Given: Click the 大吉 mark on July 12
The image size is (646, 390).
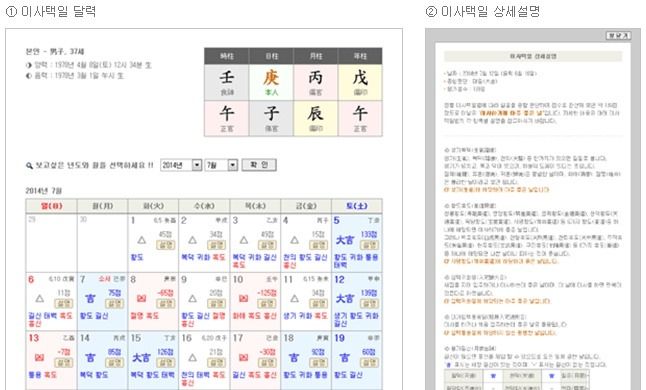Looking at the screenshot, I should pos(344,298).
